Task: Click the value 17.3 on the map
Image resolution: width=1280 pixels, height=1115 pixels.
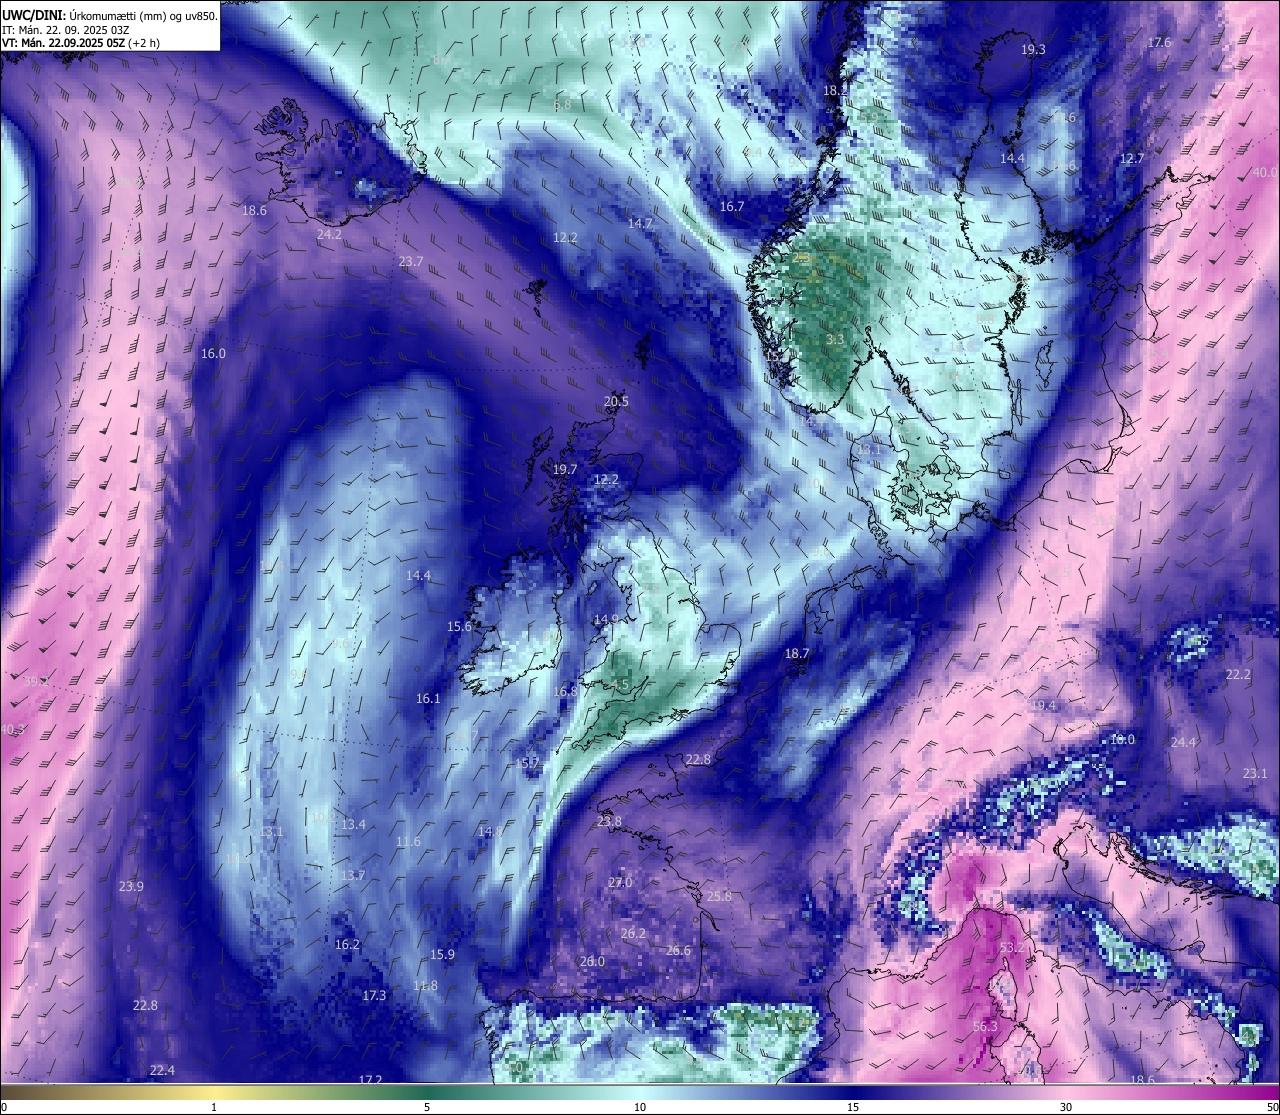Action: coord(374,996)
